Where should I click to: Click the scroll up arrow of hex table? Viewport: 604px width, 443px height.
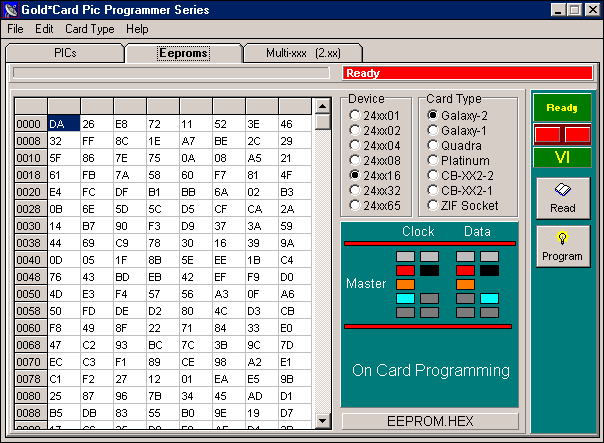pyautogui.click(x=323, y=106)
